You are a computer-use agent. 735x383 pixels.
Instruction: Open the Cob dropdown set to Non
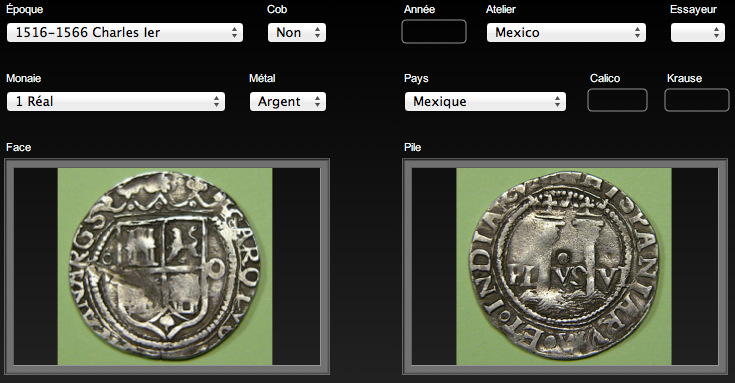[x=297, y=32]
